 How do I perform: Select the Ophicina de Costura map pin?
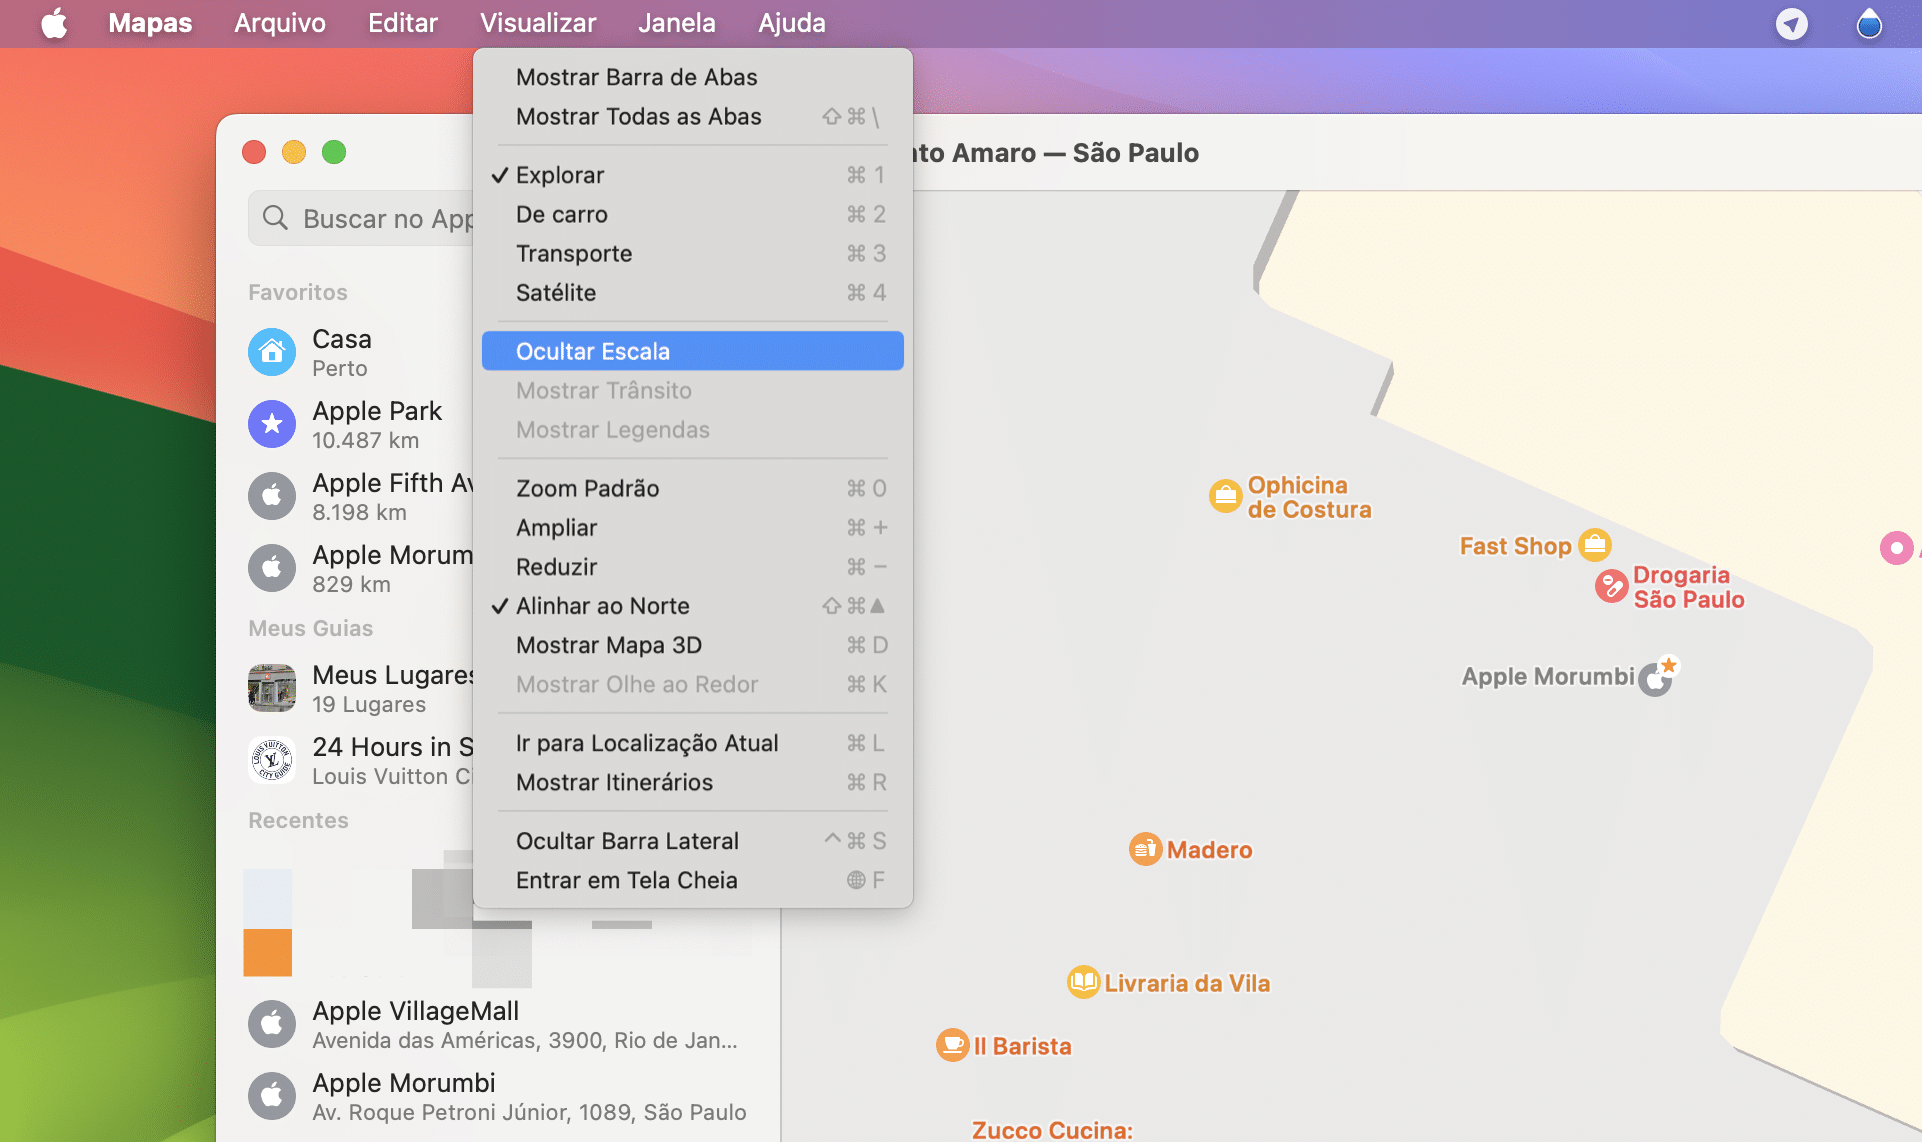click(x=1225, y=495)
